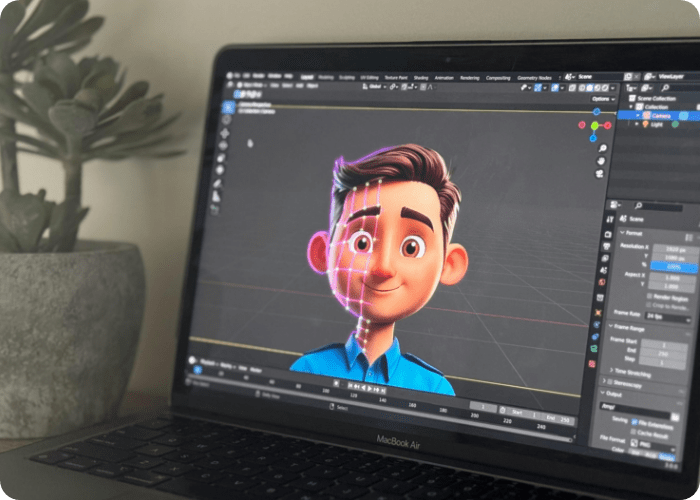Switch to the Animation workspace tab
Viewport: 700px width, 500px height.
click(444, 78)
